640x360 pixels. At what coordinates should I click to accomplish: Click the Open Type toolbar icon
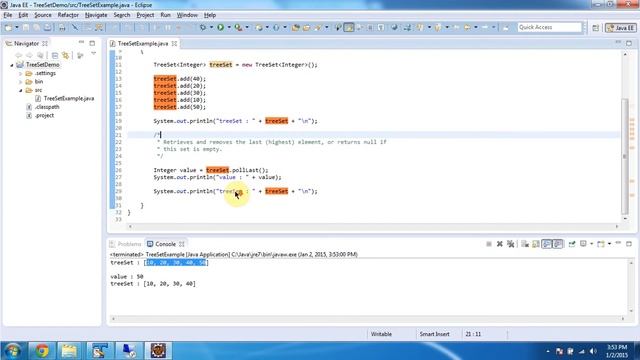[x=296, y=27]
